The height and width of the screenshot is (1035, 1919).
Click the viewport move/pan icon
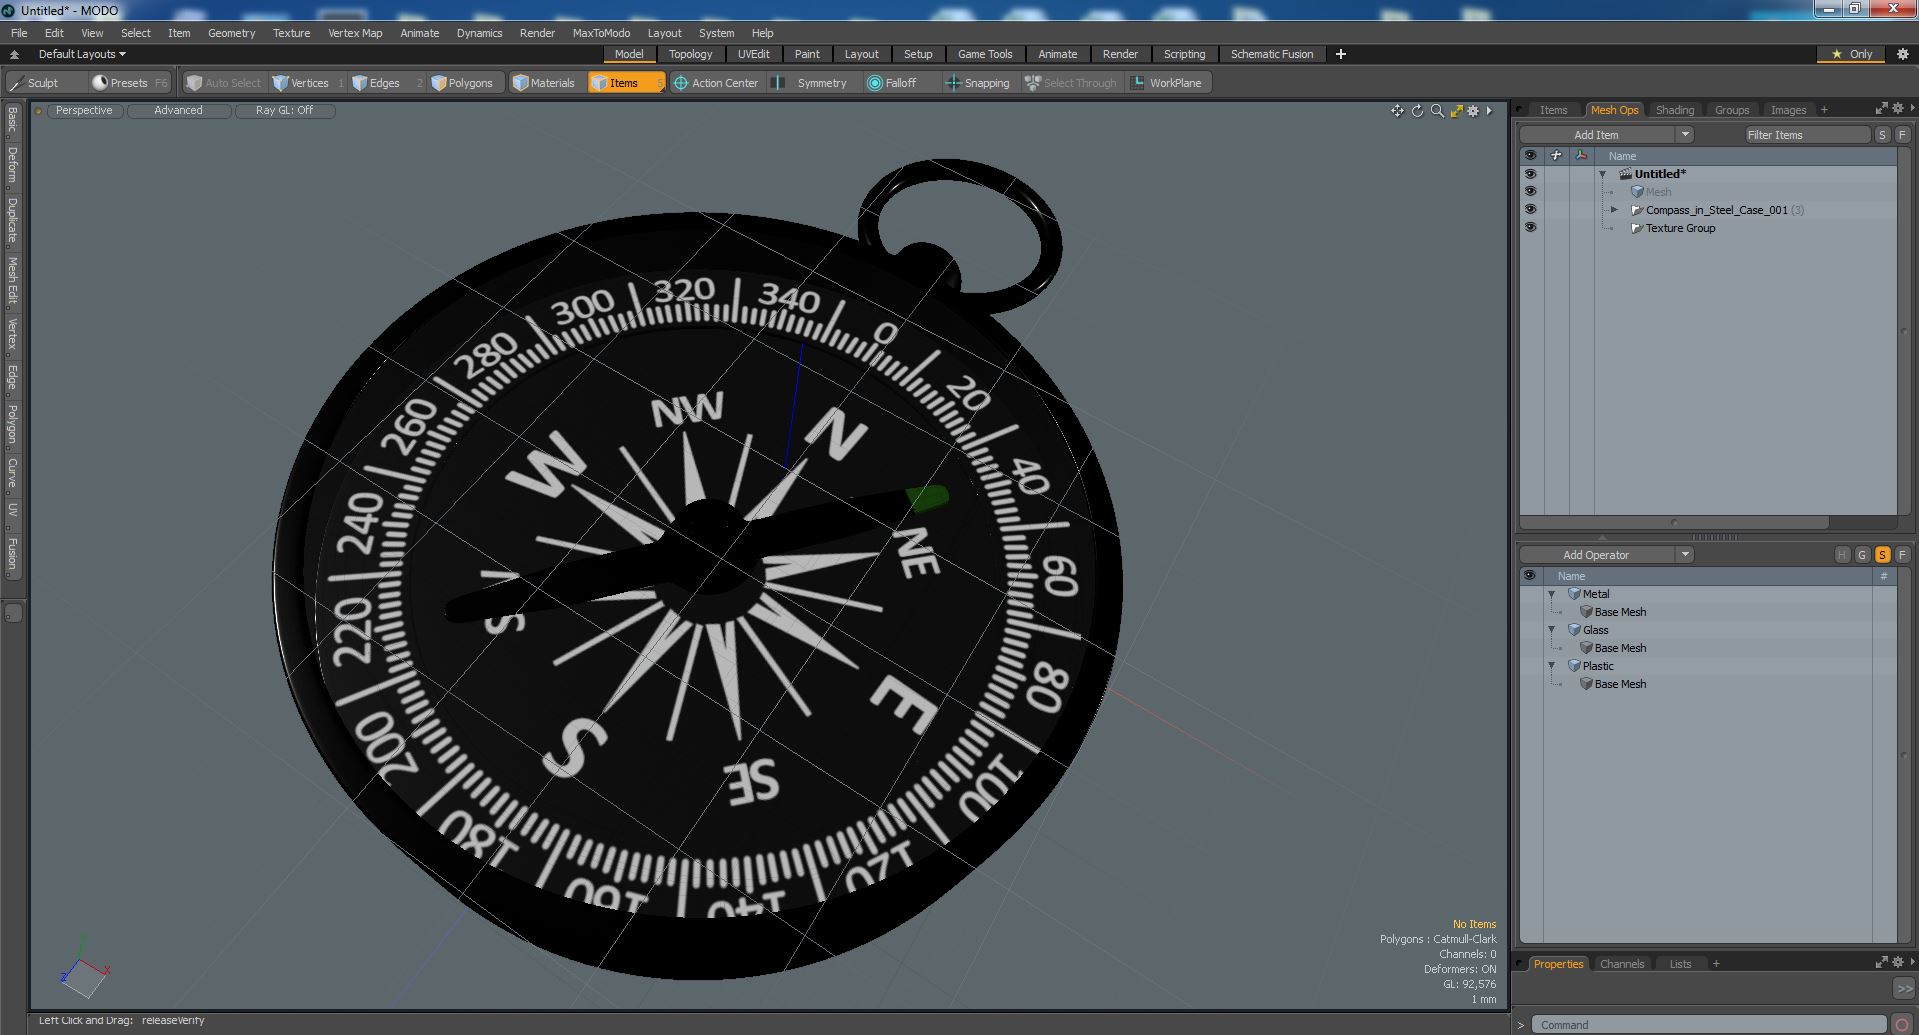point(1397,111)
